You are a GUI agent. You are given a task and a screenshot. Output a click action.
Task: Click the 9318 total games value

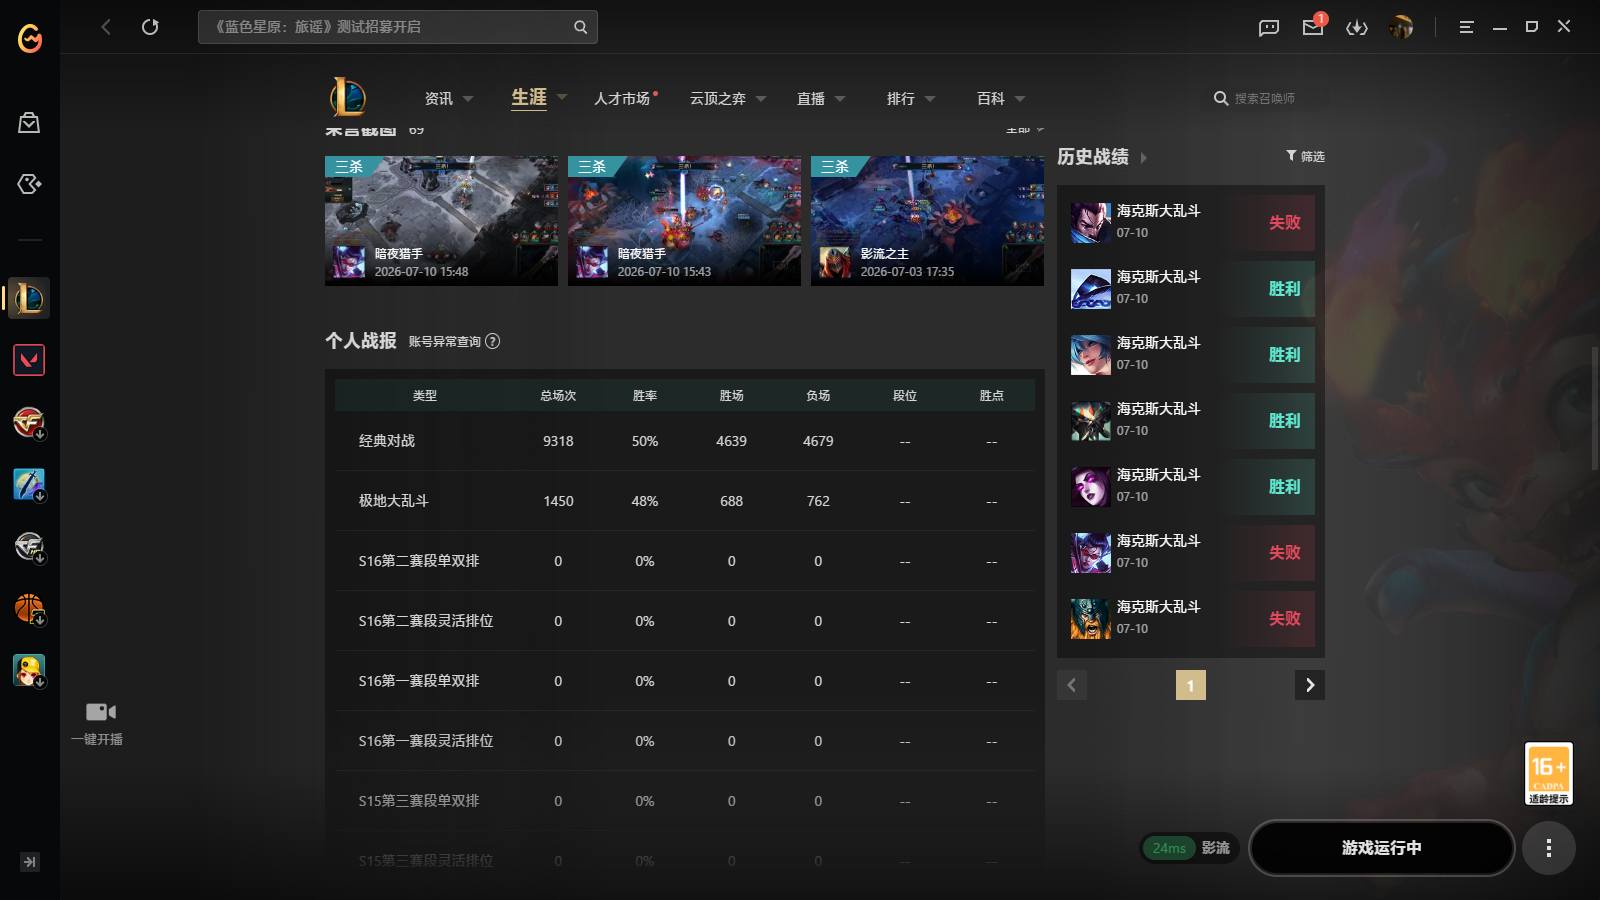click(558, 441)
